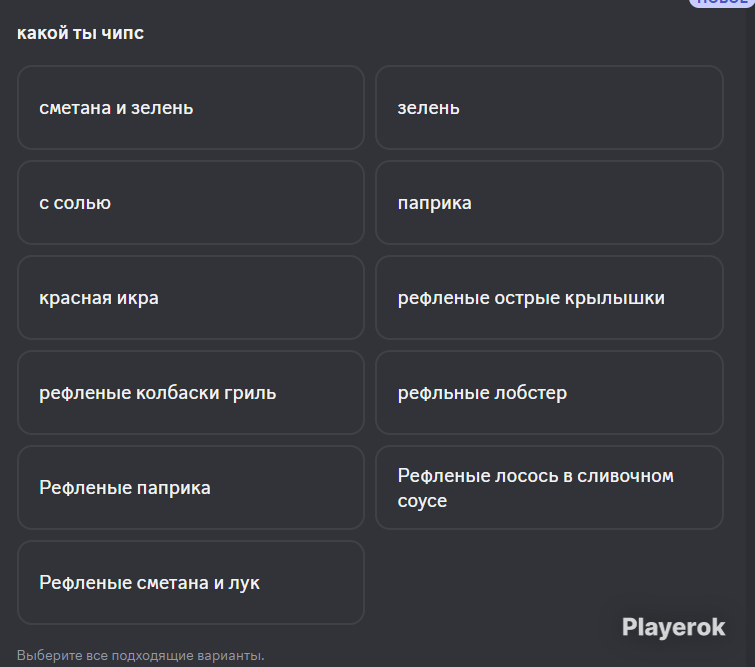The height and width of the screenshot is (667, 755).
Task: Tick 'рефленые колбаски гриль' option
Action: [x=191, y=392]
